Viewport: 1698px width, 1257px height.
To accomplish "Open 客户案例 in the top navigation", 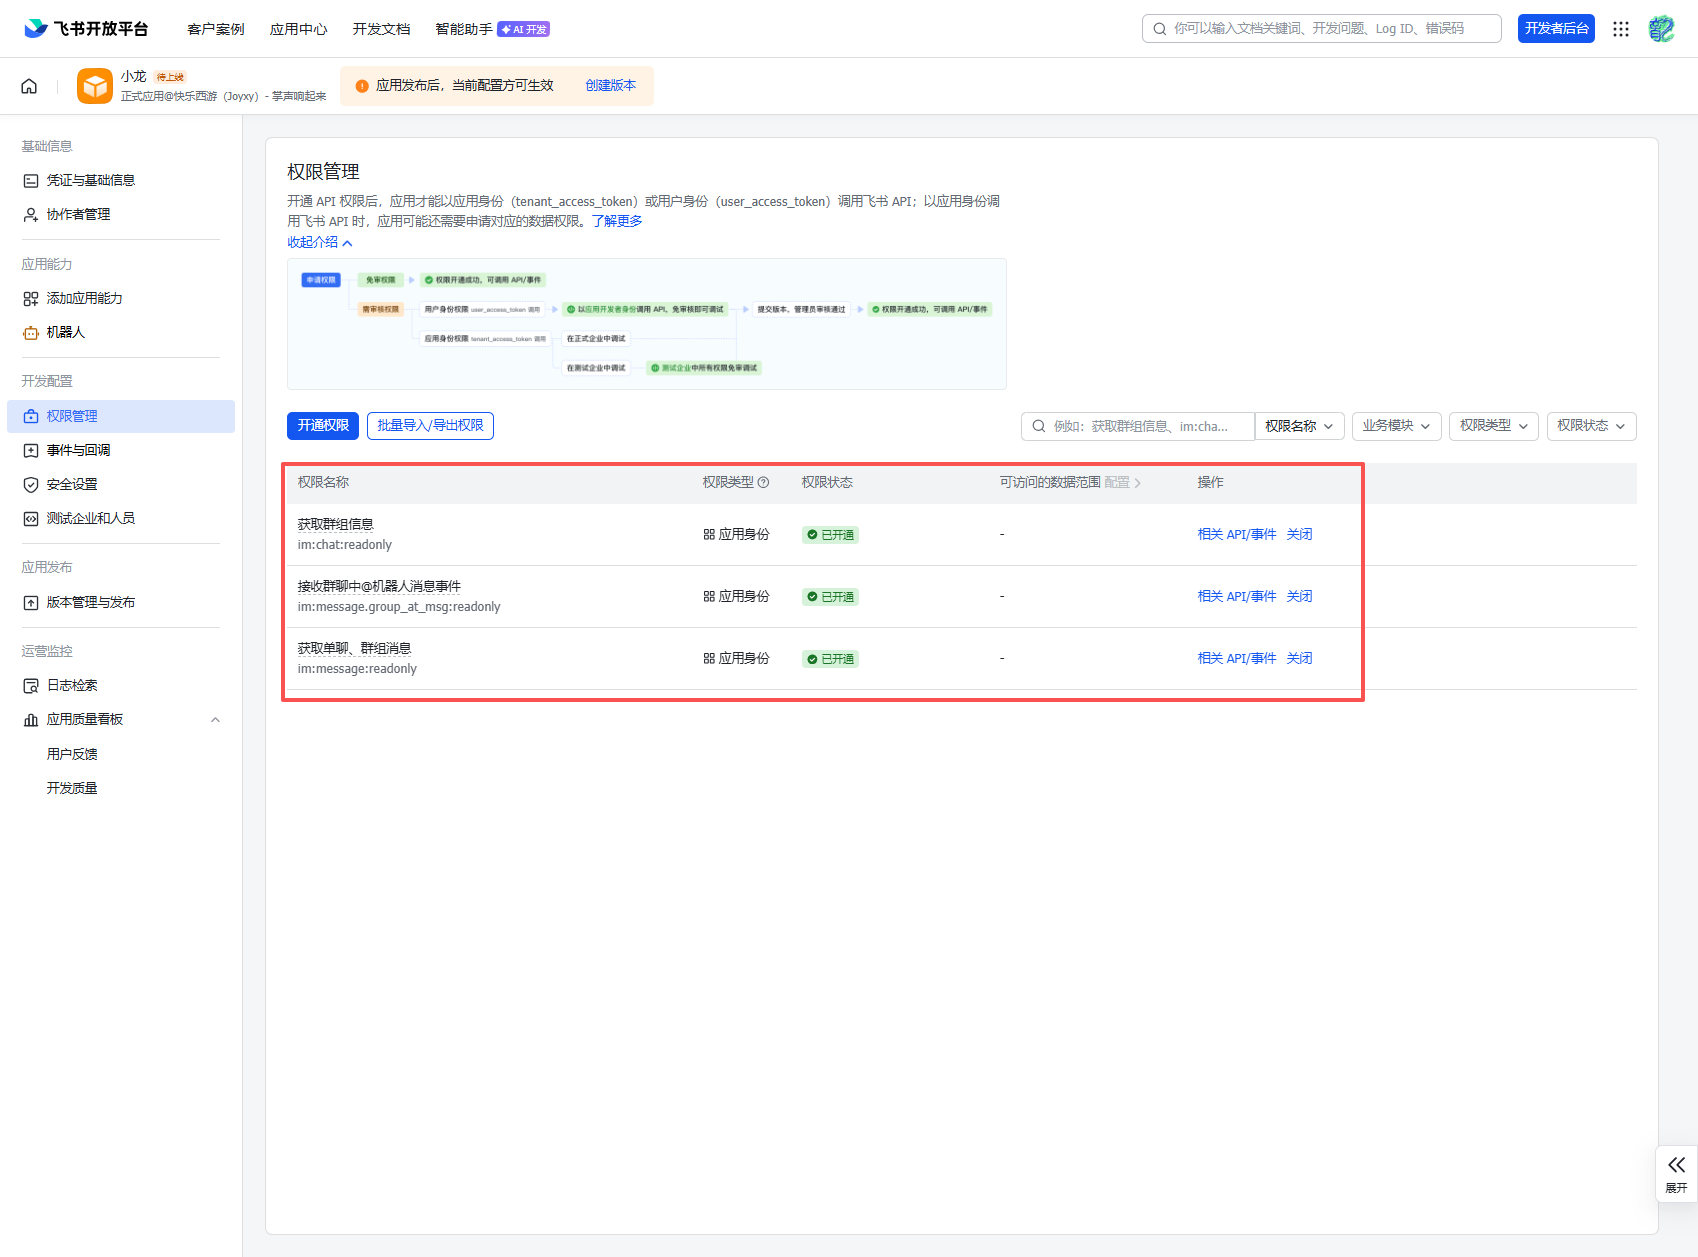I will (216, 29).
